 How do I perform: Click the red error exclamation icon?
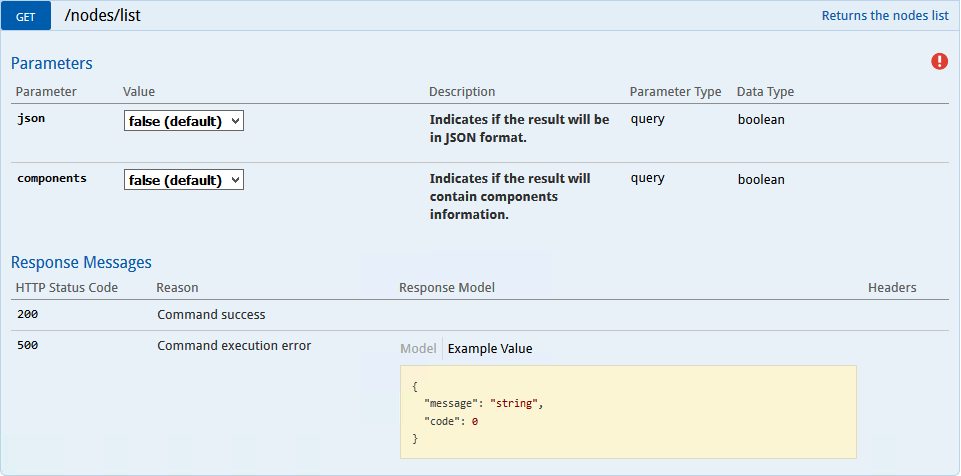pyautogui.click(x=939, y=61)
